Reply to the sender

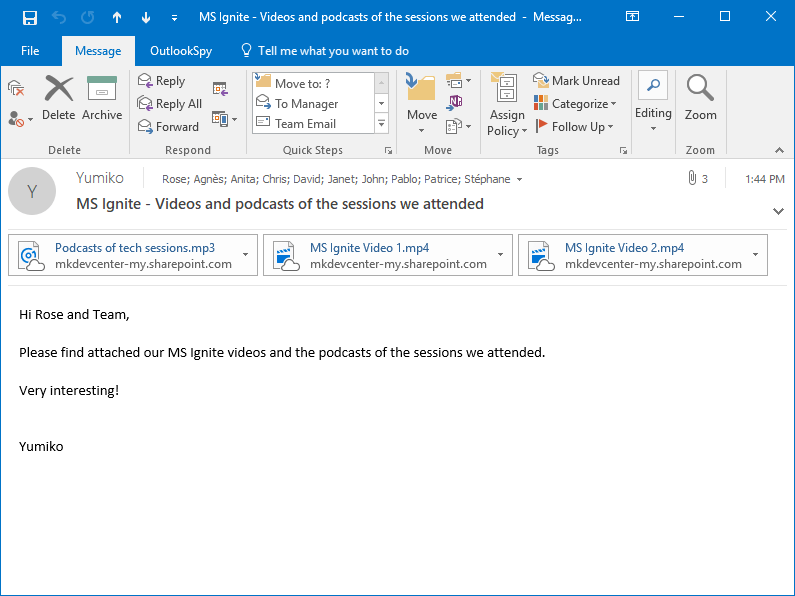[x=162, y=81]
